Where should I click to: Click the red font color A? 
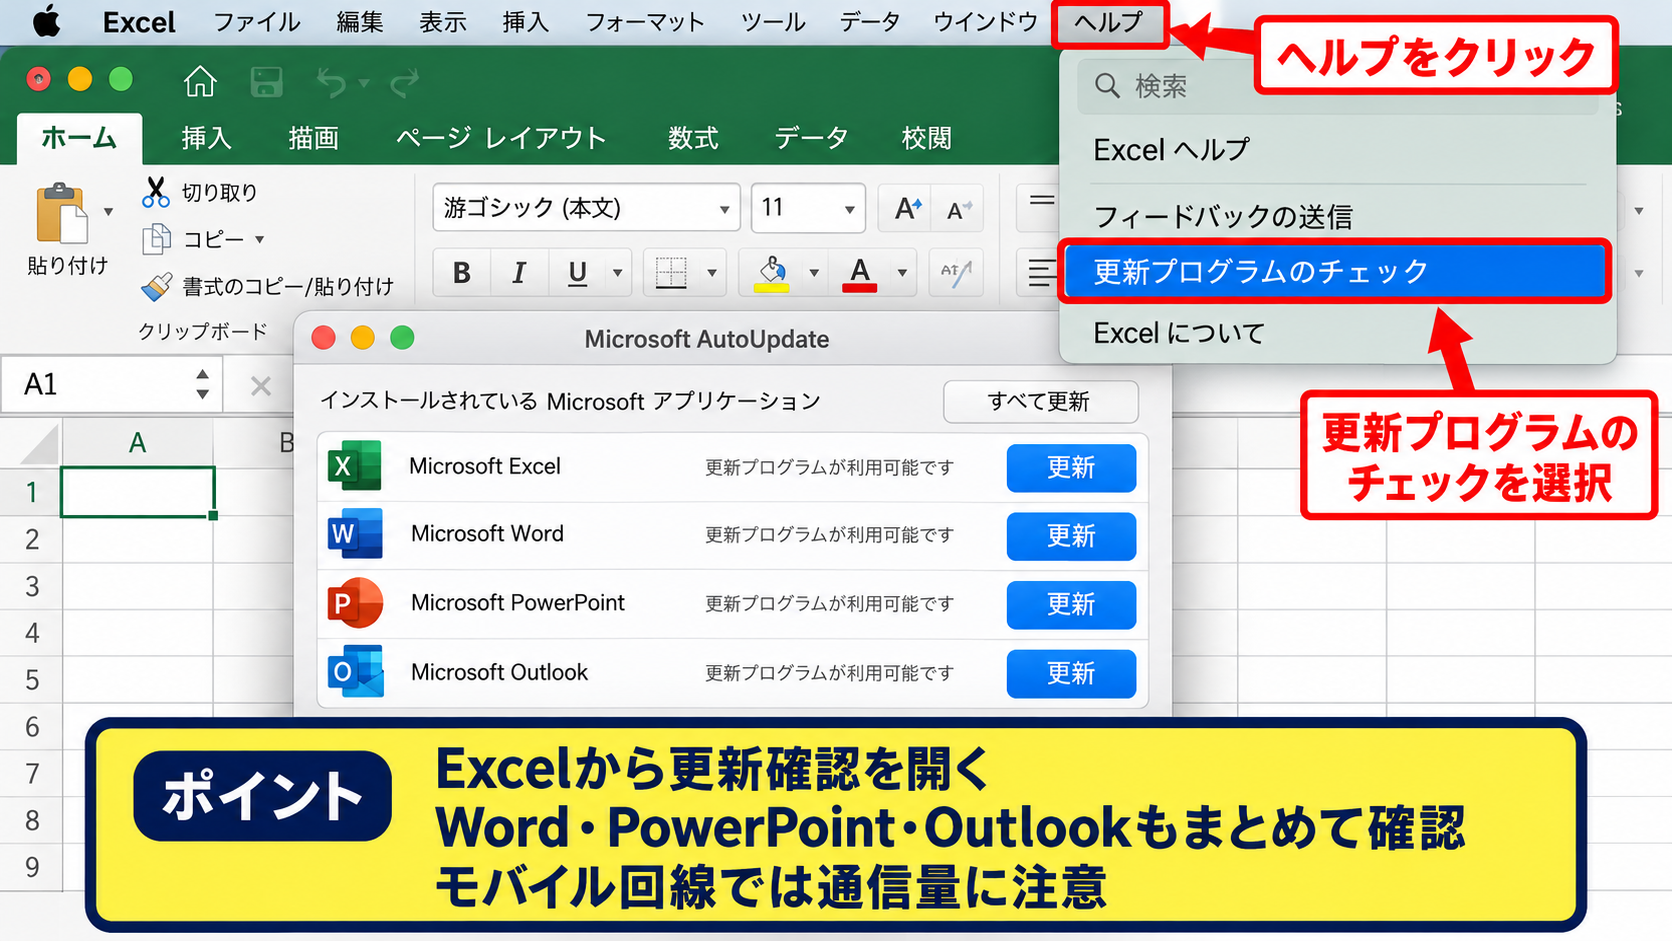pos(860,273)
